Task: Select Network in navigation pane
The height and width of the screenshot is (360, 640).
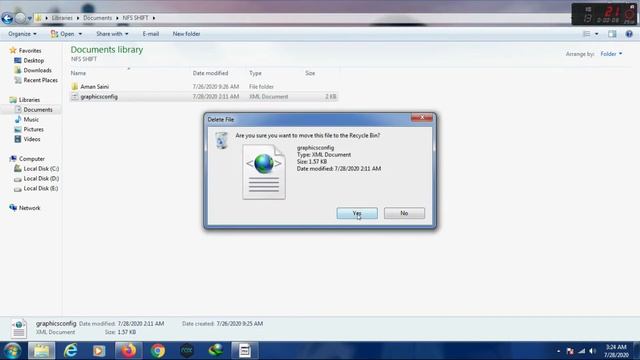Action: 29,208
